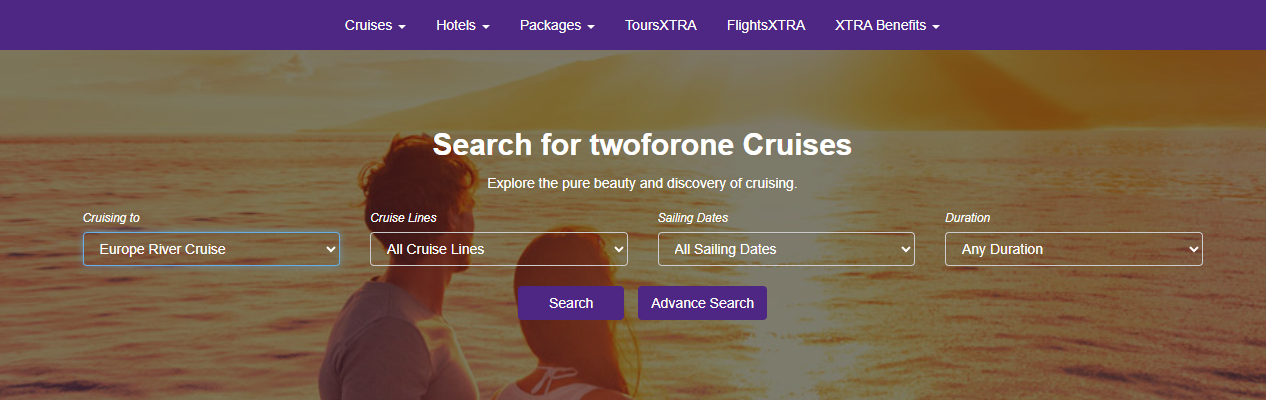1266x400 pixels.
Task: Go to the ToursXTRA page
Action: tap(660, 25)
